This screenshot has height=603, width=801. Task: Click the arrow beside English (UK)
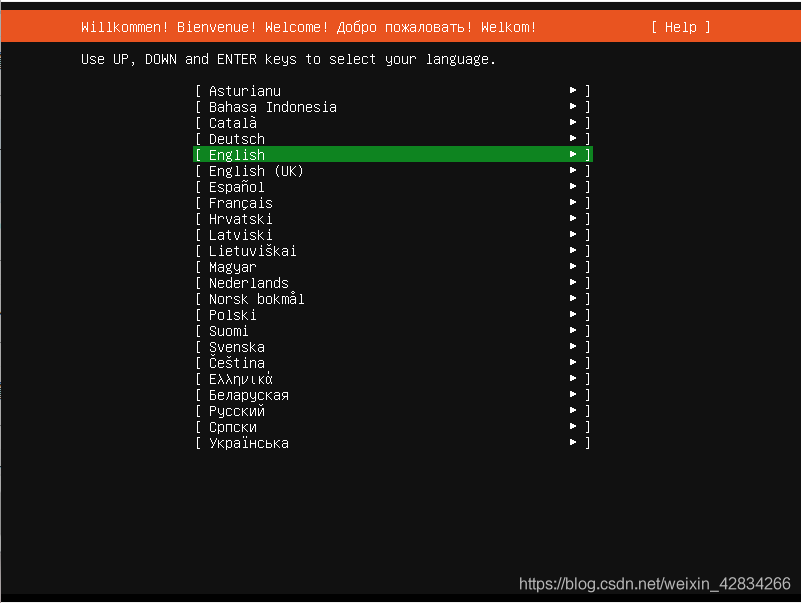tap(573, 170)
